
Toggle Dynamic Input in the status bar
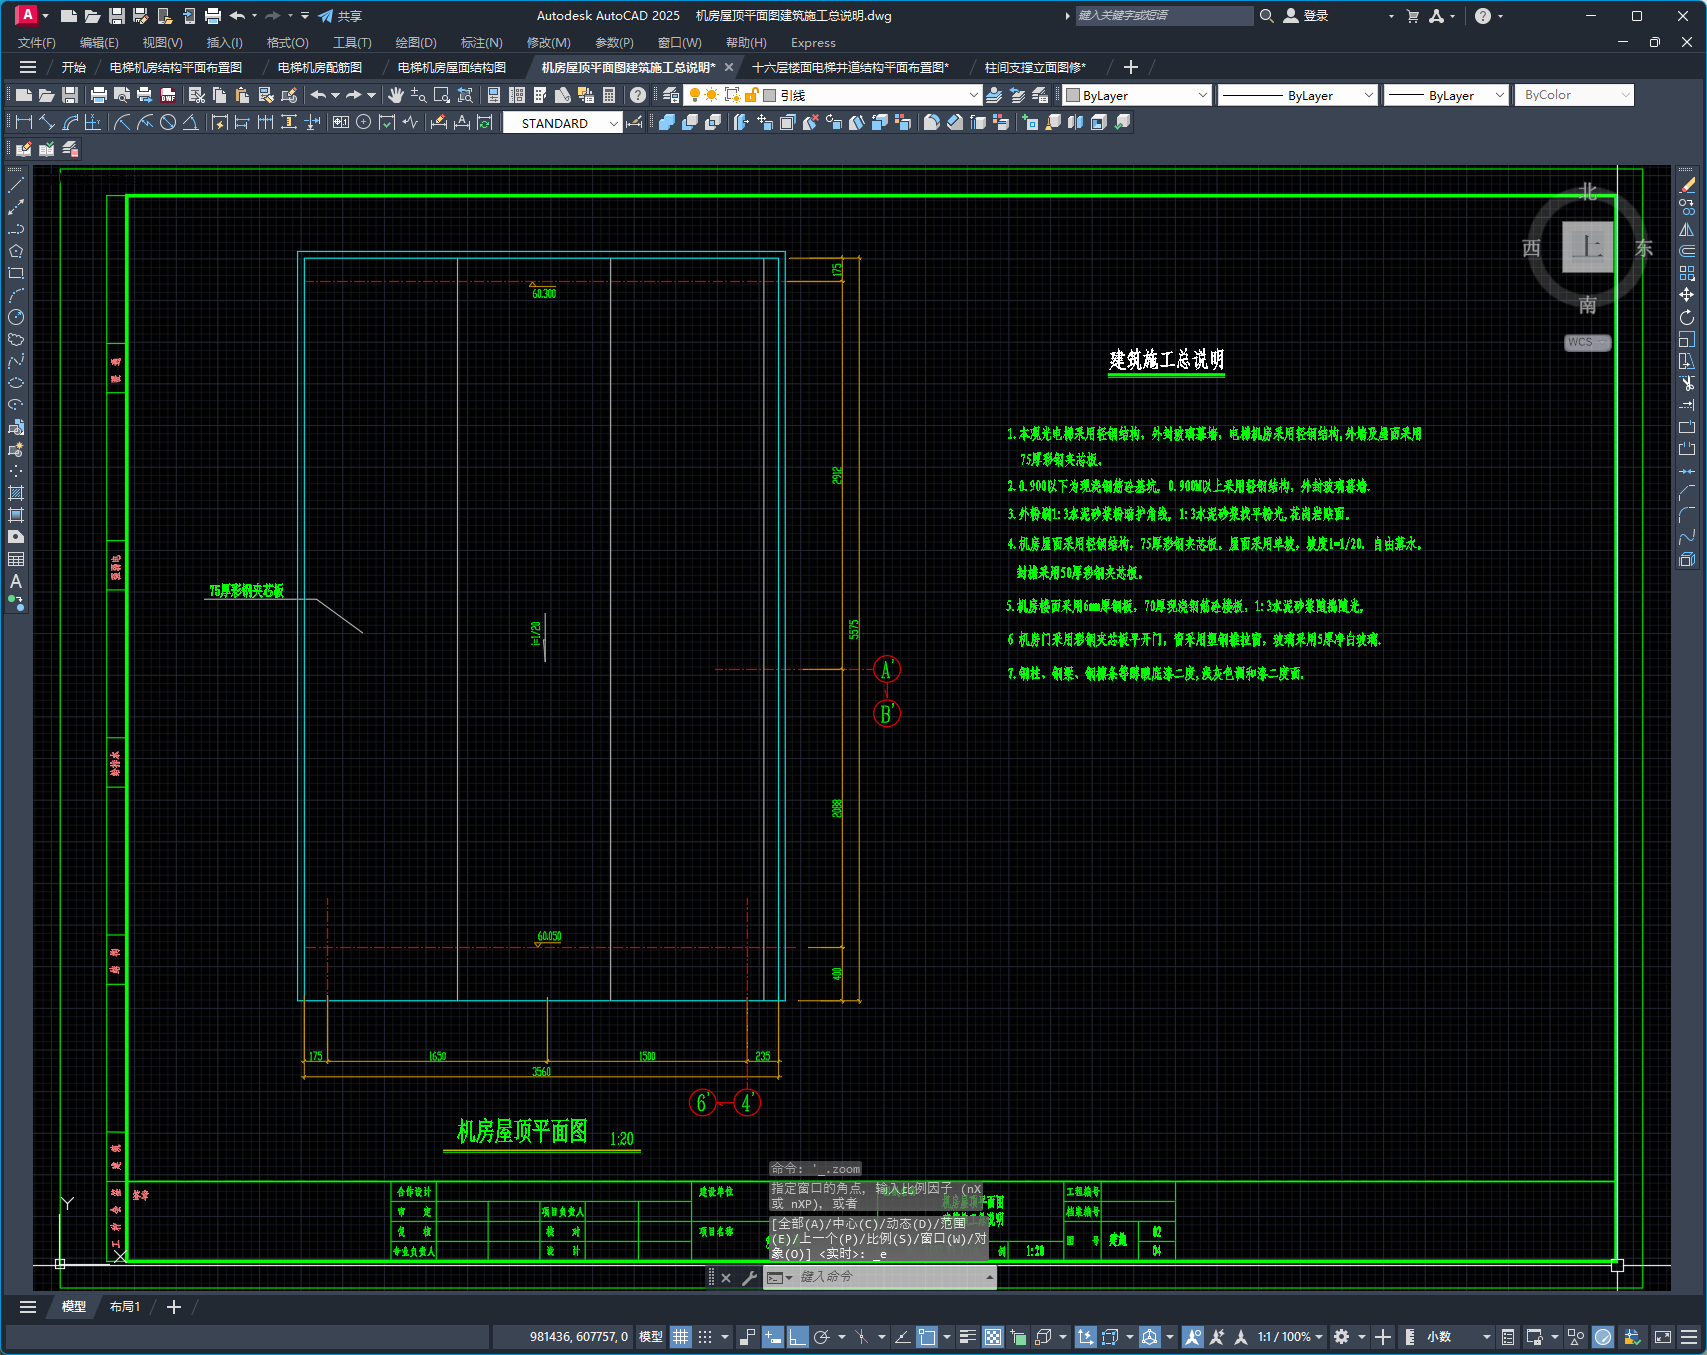pos(772,1337)
